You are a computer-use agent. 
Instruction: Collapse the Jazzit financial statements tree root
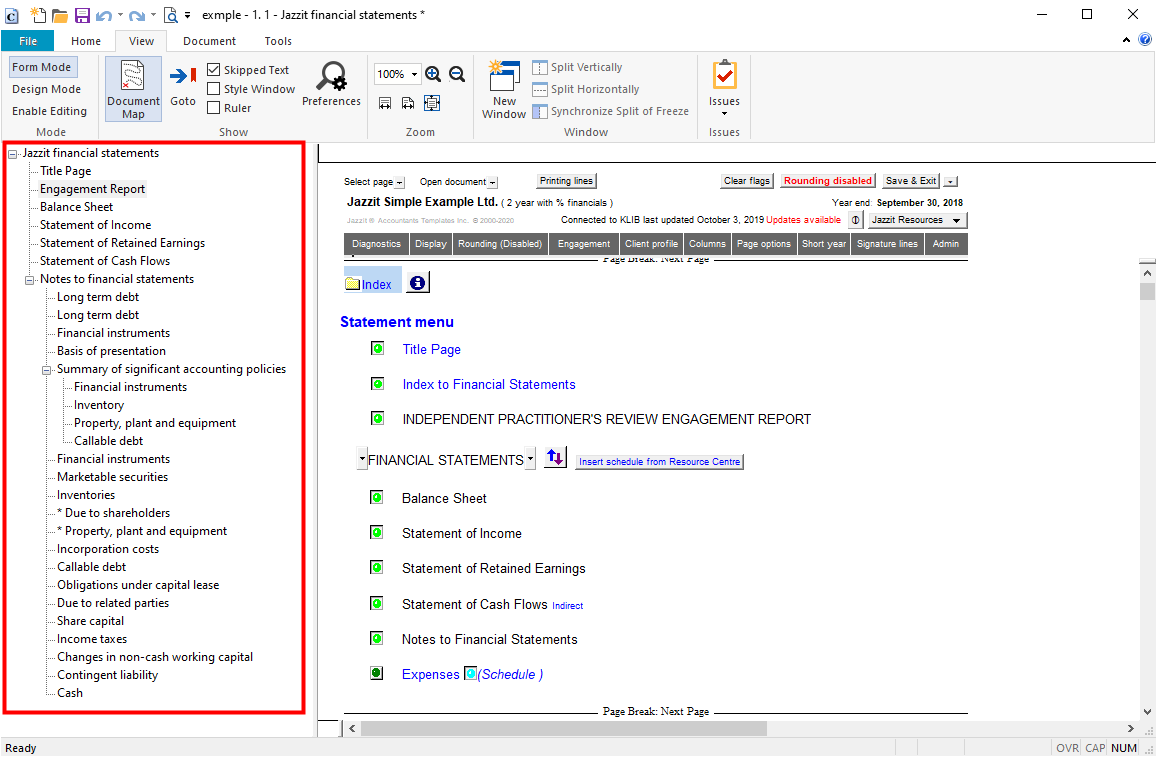coord(13,153)
